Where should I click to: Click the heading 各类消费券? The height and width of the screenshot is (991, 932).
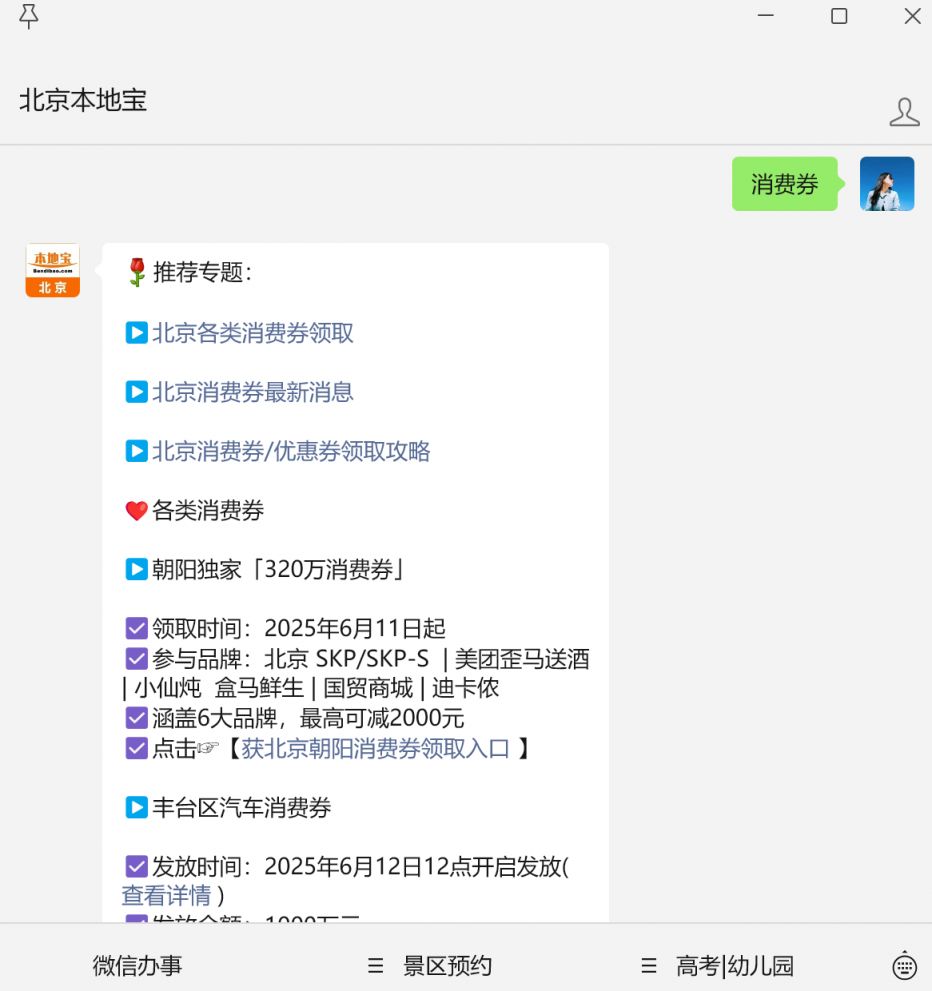click(x=208, y=511)
